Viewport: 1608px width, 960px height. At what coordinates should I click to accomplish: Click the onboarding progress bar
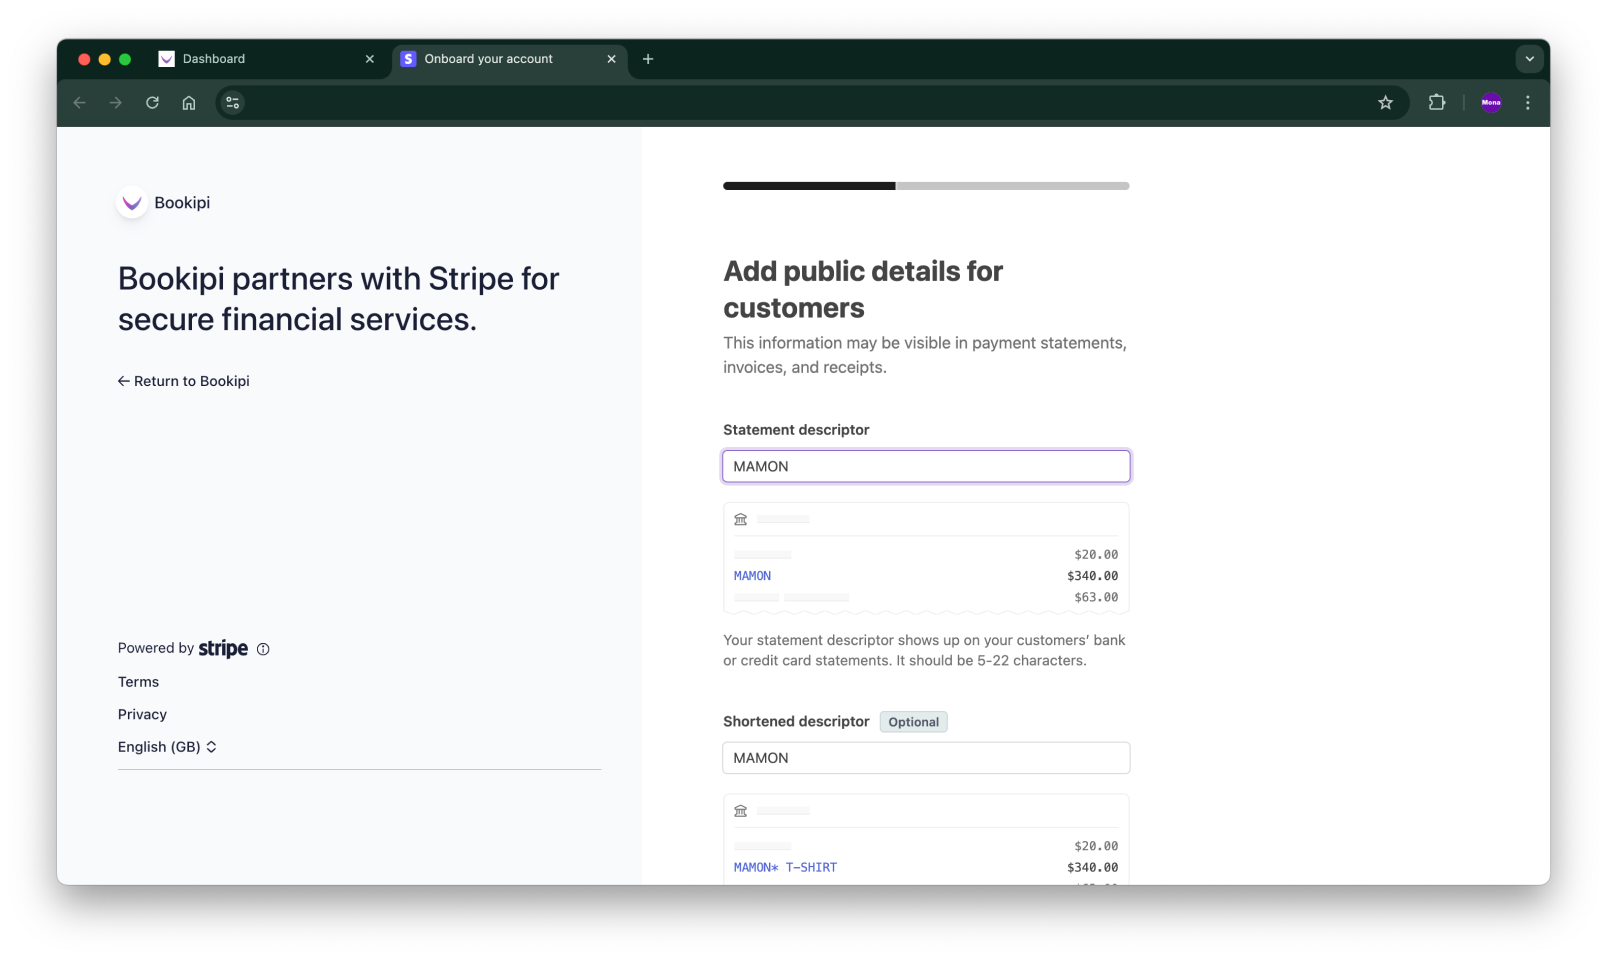926,185
